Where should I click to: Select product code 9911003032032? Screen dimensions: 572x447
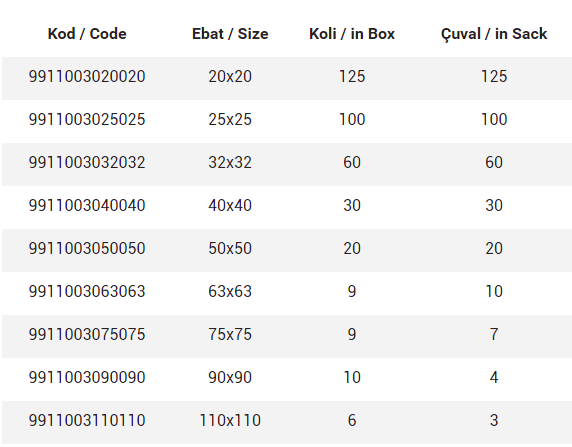(x=87, y=162)
